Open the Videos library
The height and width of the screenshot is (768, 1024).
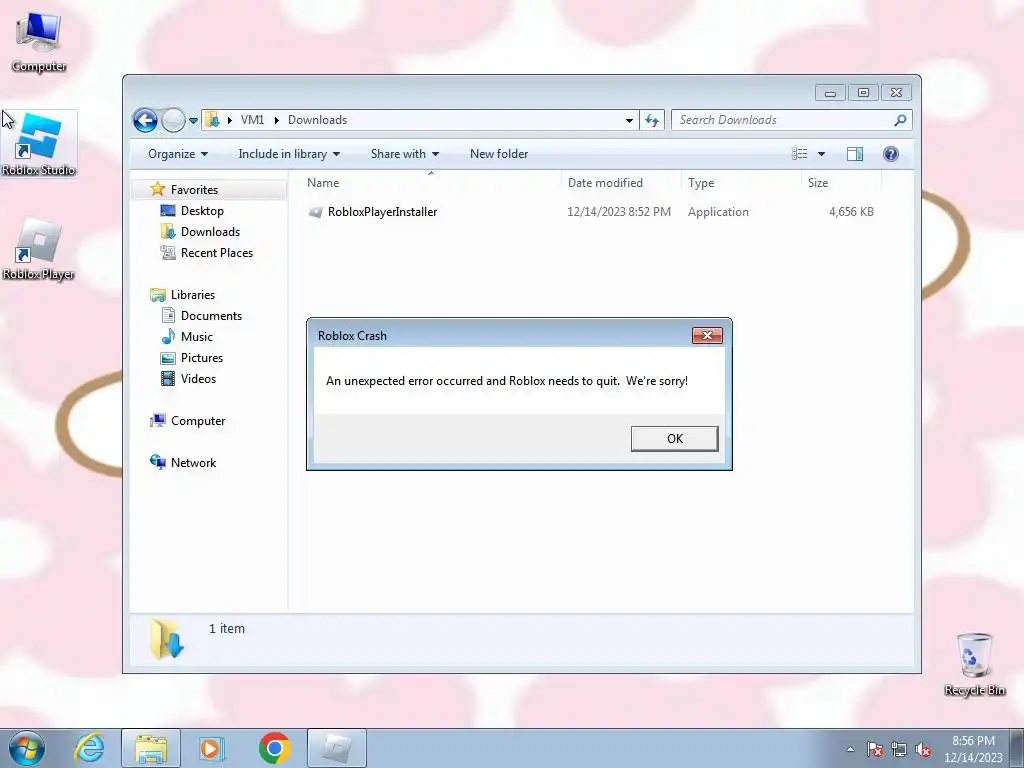click(x=198, y=379)
